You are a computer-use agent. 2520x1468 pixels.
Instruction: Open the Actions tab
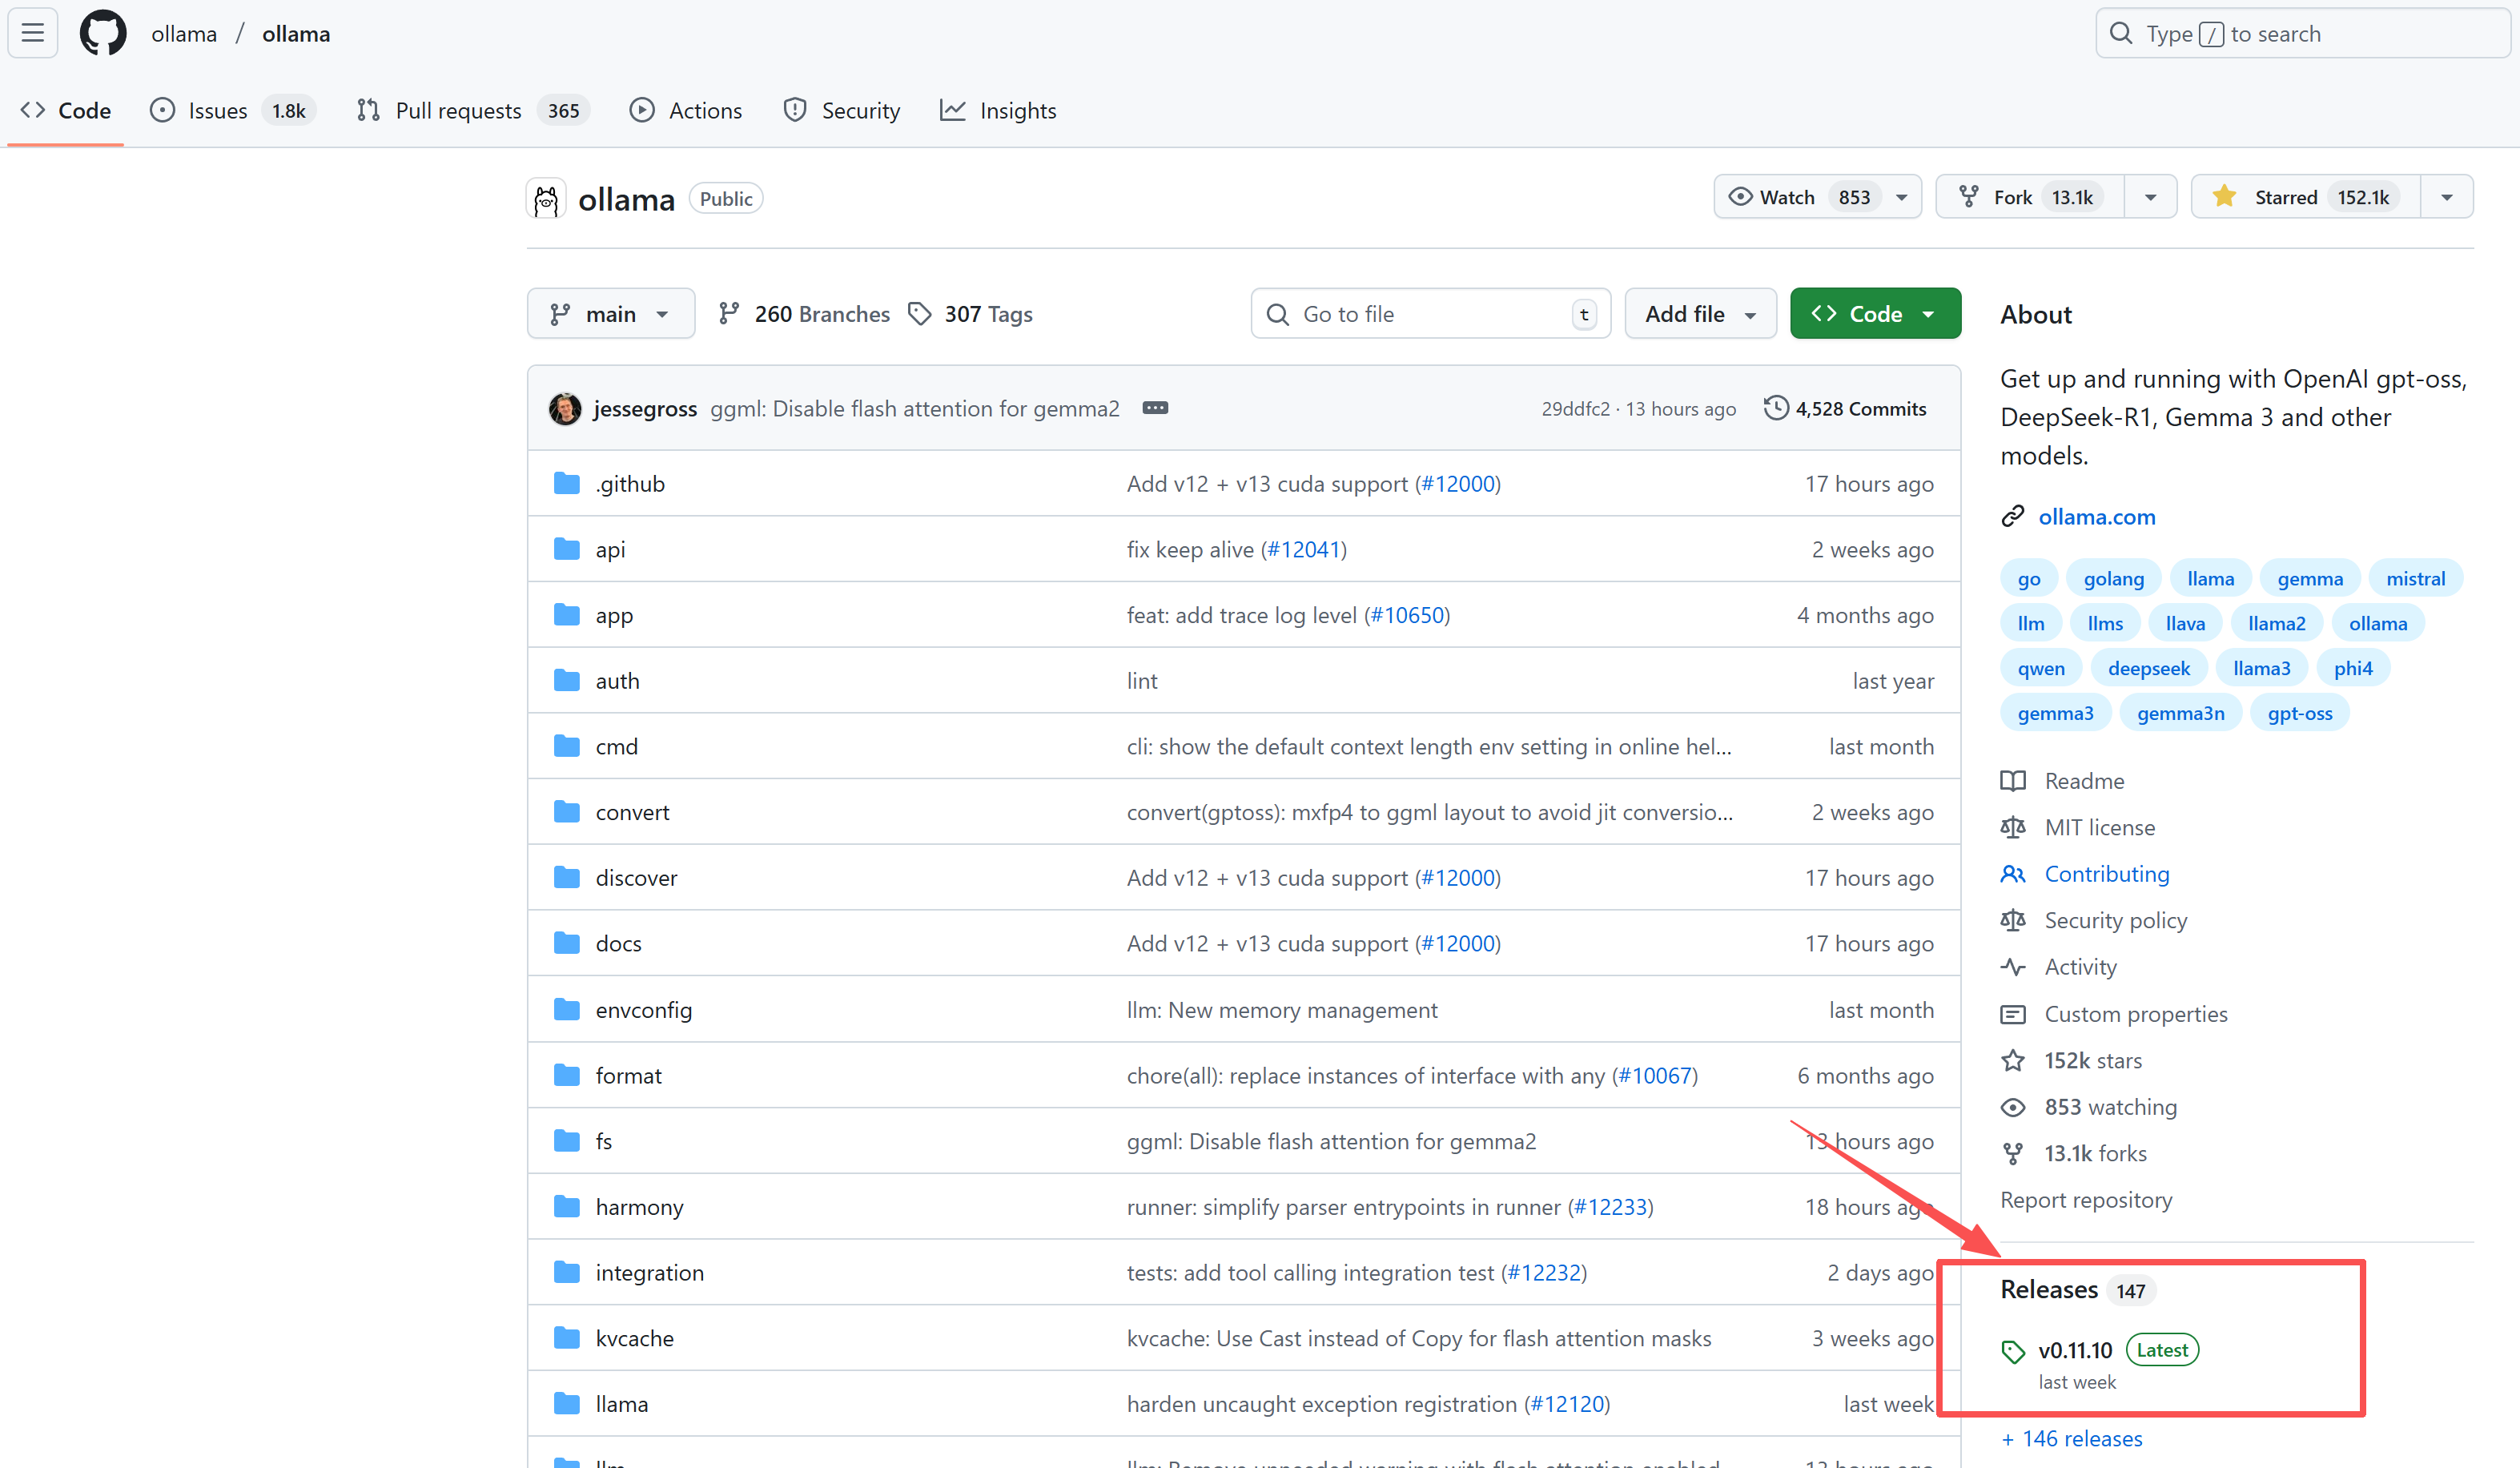686,110
